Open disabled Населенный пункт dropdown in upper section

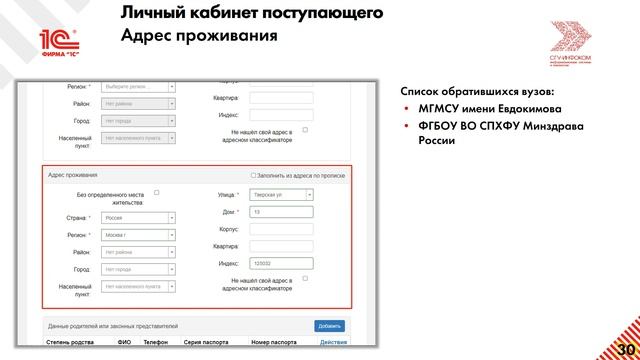pos(138,138)
